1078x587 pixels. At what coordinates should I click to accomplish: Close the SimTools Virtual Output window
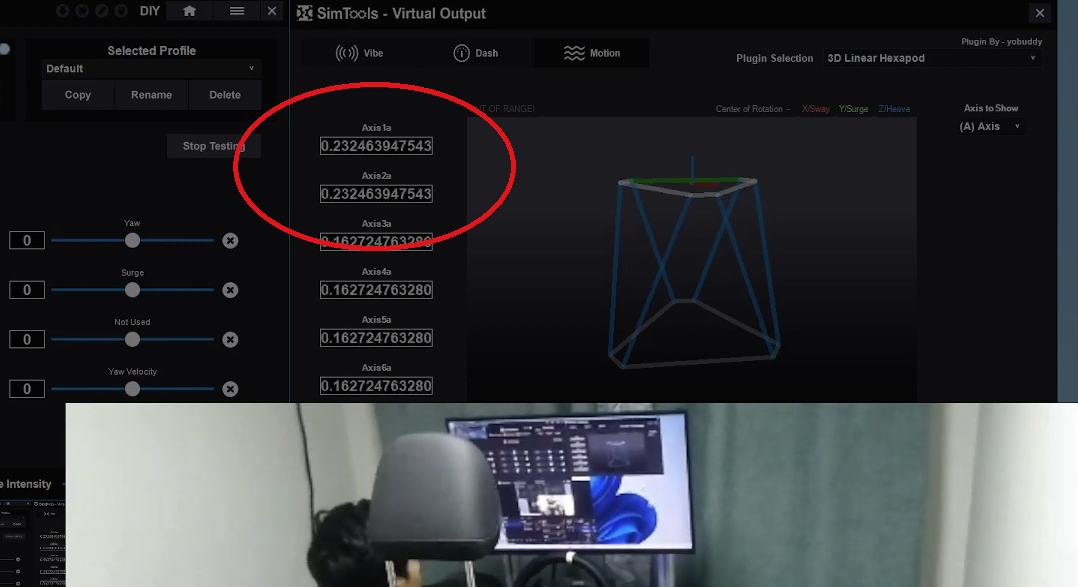point(1040,12)
